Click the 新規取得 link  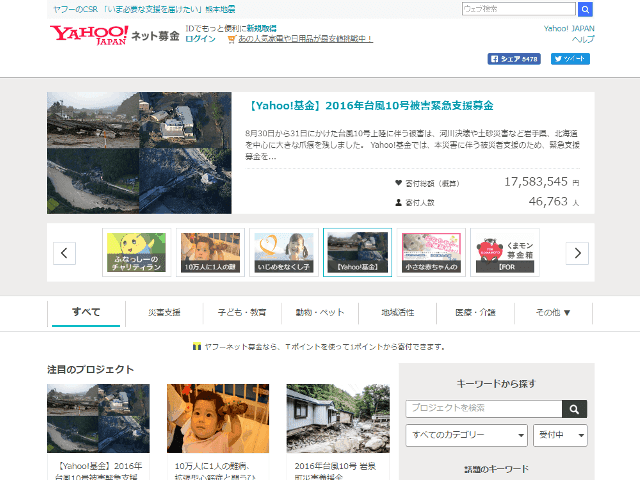(262, 28)
